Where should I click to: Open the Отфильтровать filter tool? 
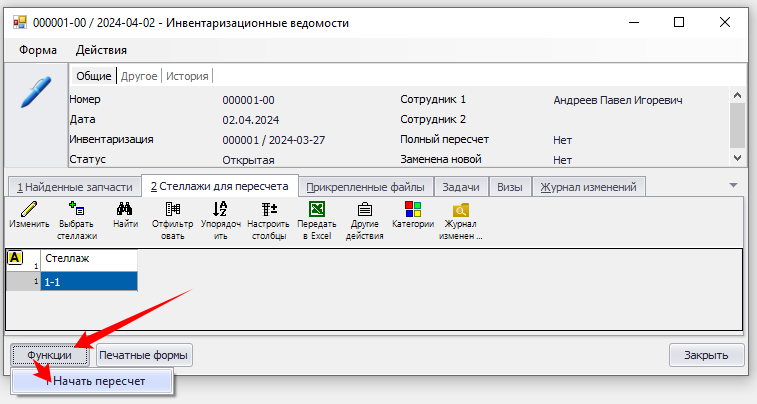[173, 209]
